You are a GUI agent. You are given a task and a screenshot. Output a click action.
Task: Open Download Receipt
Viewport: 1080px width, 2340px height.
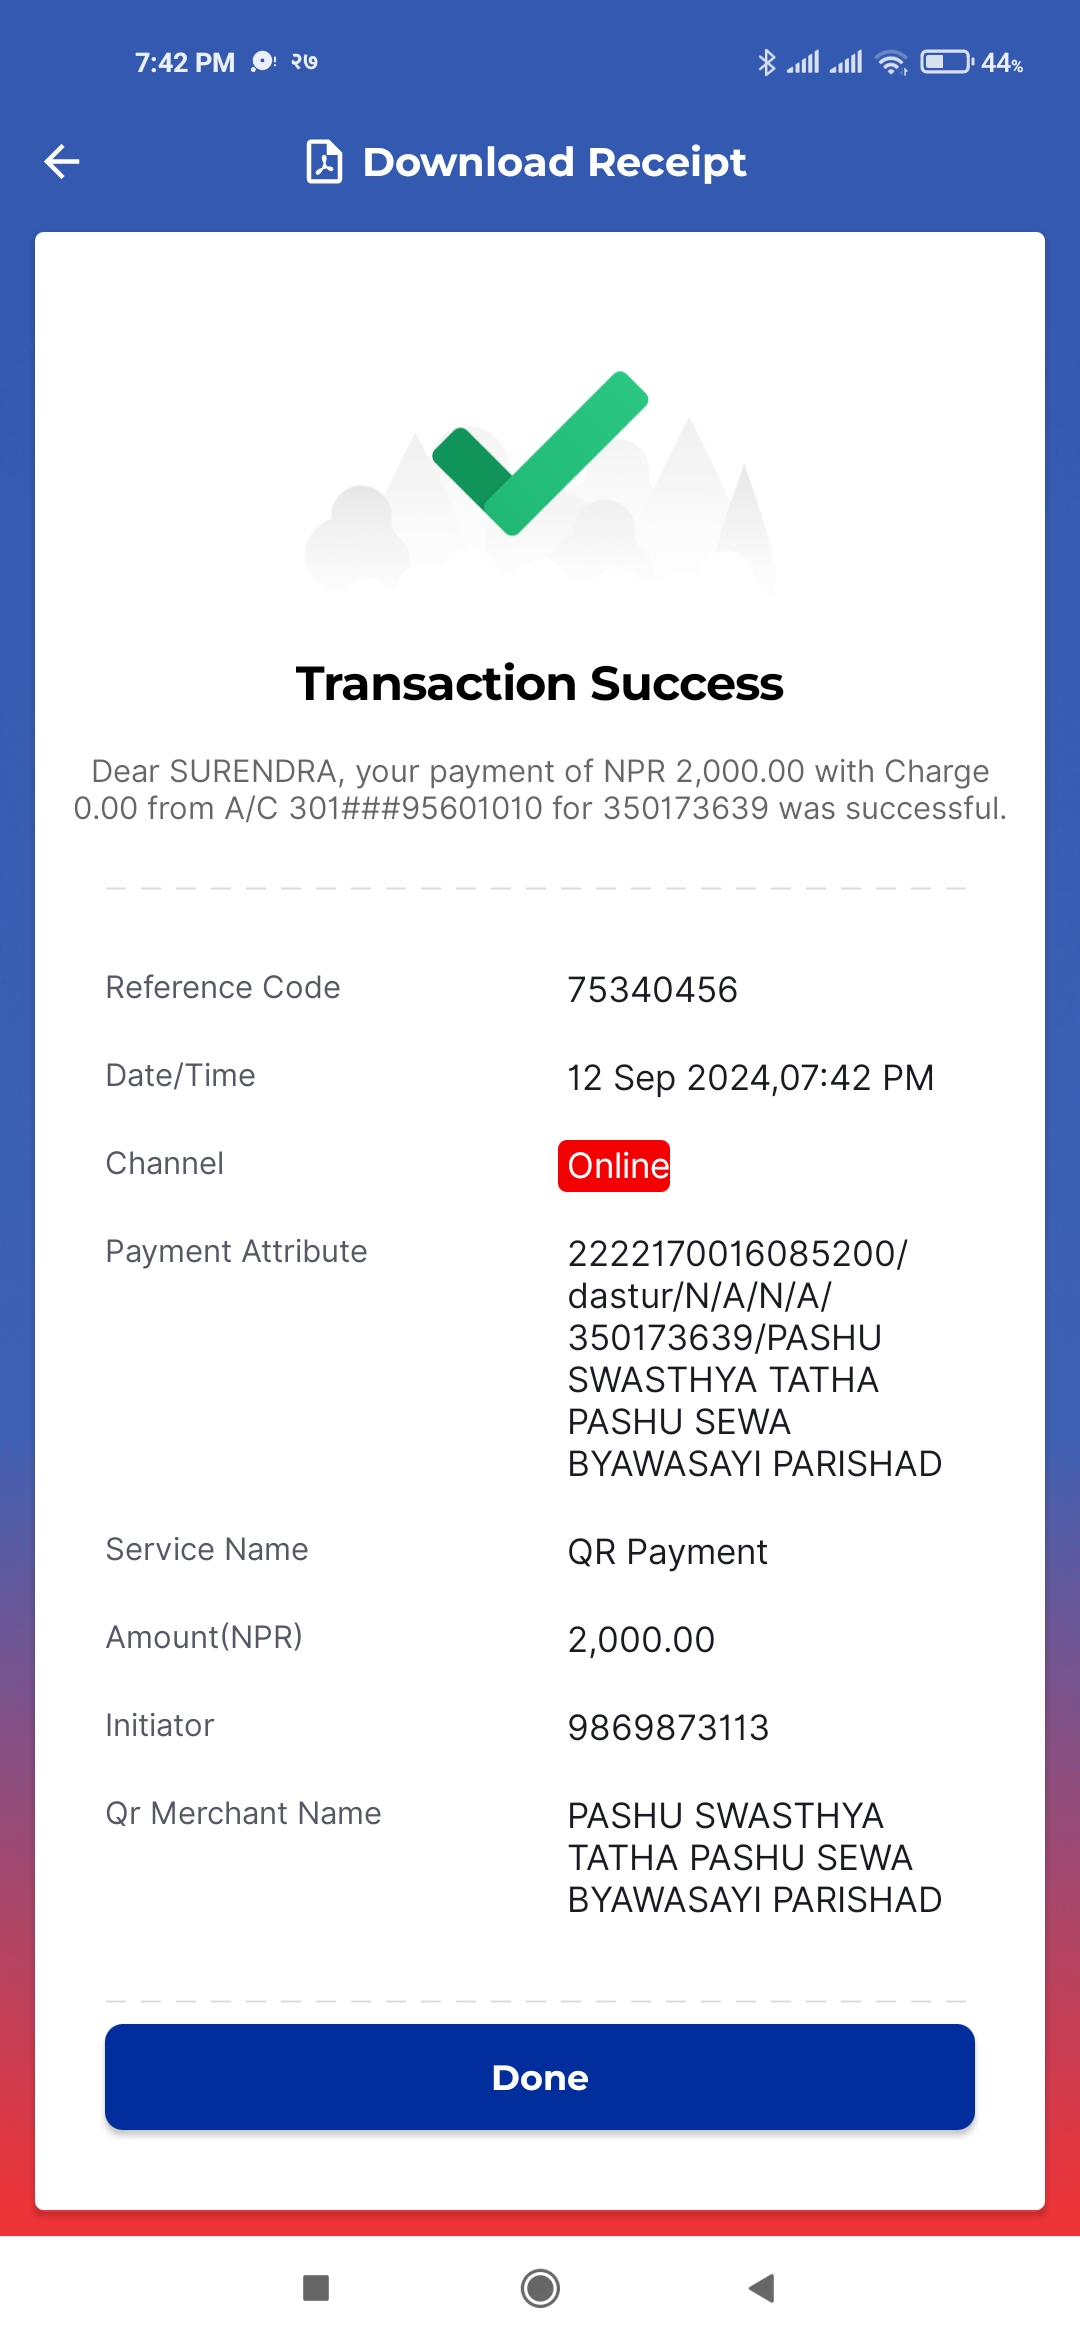point(554,162)
